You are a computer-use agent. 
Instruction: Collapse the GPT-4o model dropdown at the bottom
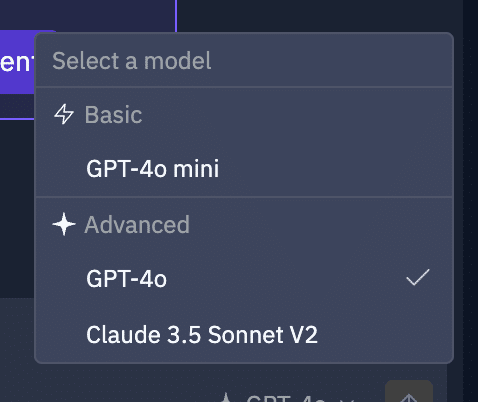coord(287,398)
